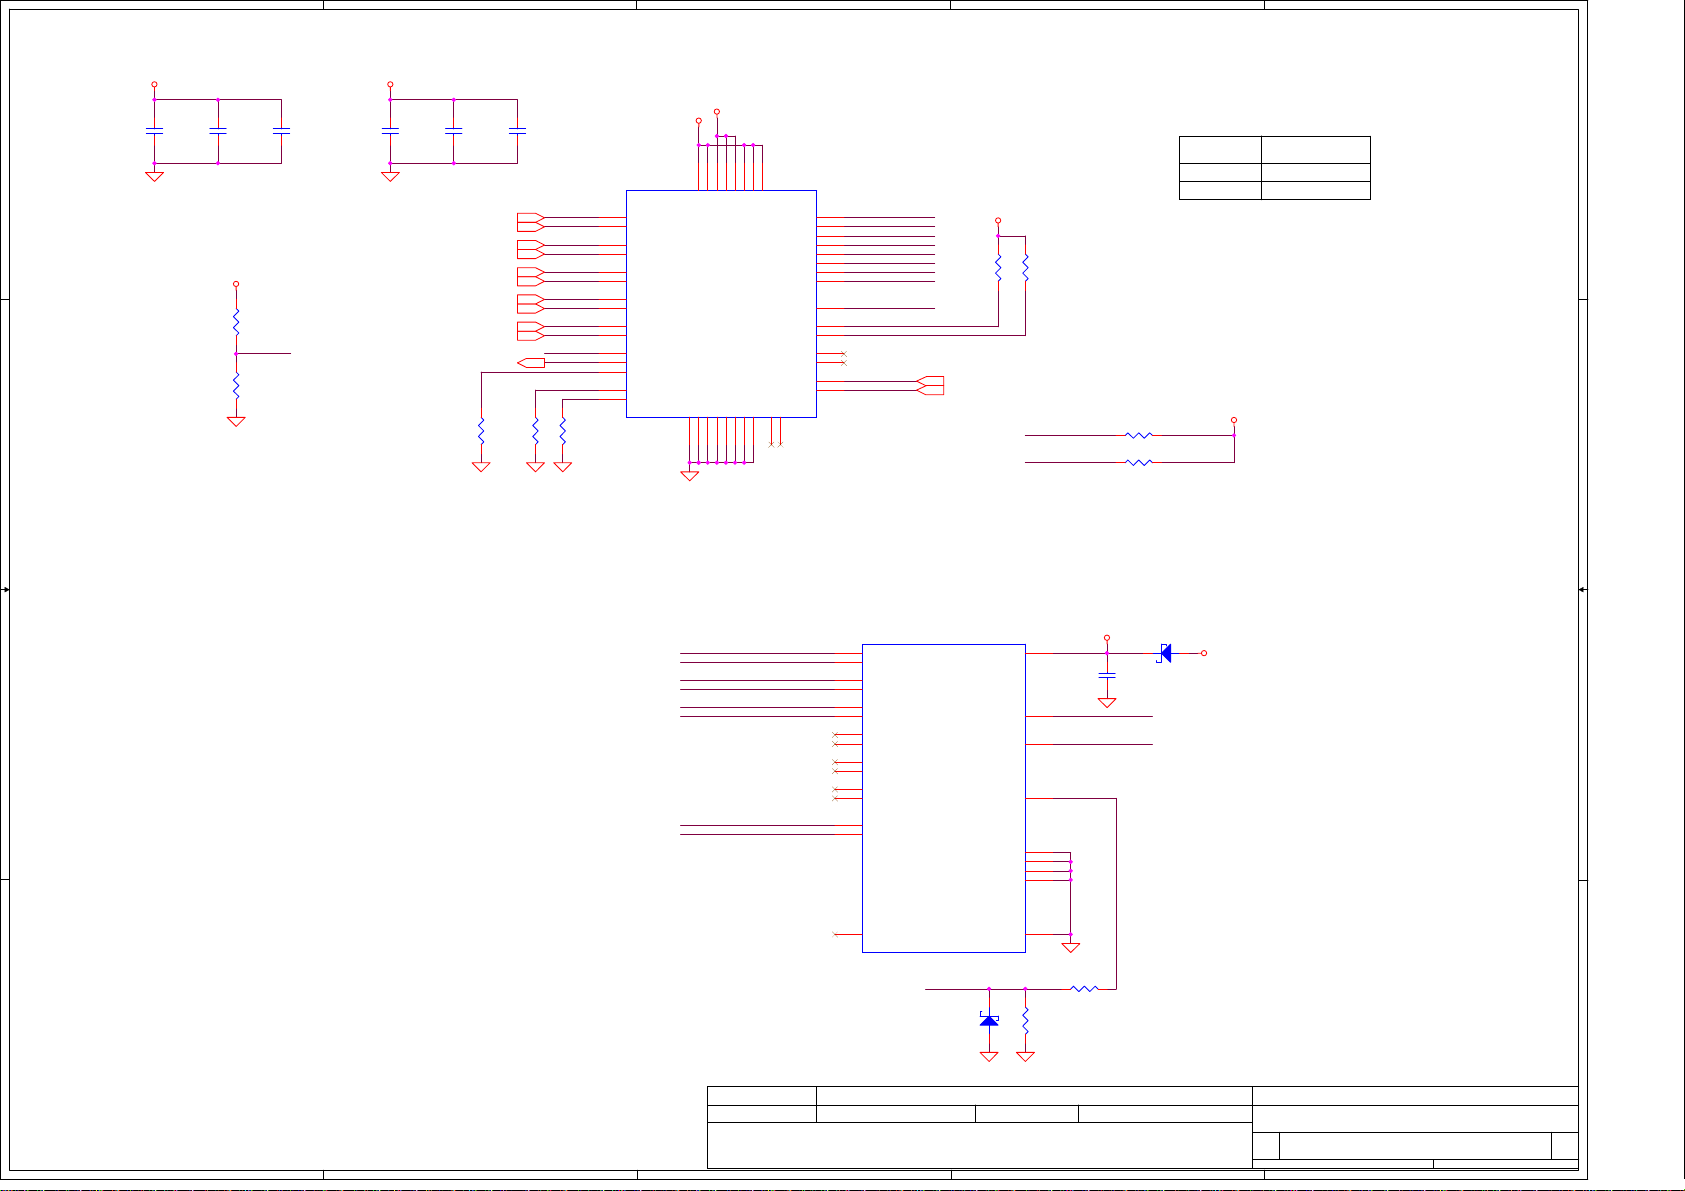Click the lower of two horizontal pull-up resistors
Screen dimensions: 1685x1191
click(x=1139, y=462)
